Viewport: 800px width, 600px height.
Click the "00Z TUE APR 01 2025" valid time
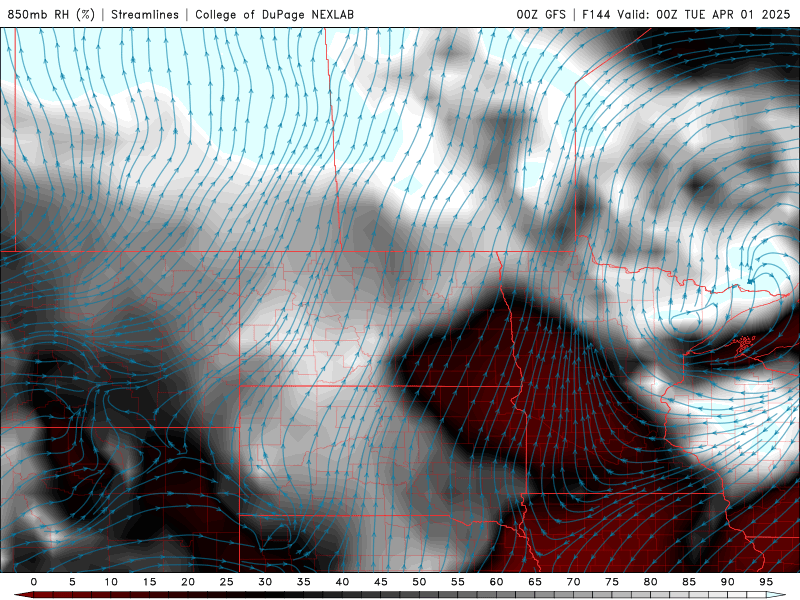coord(723,14)
